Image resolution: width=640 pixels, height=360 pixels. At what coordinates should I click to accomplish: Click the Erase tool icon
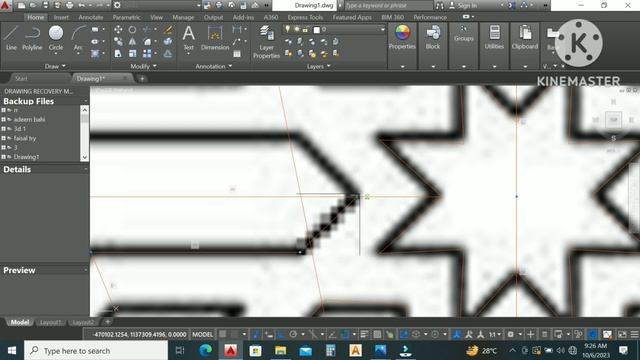(168, 29)
